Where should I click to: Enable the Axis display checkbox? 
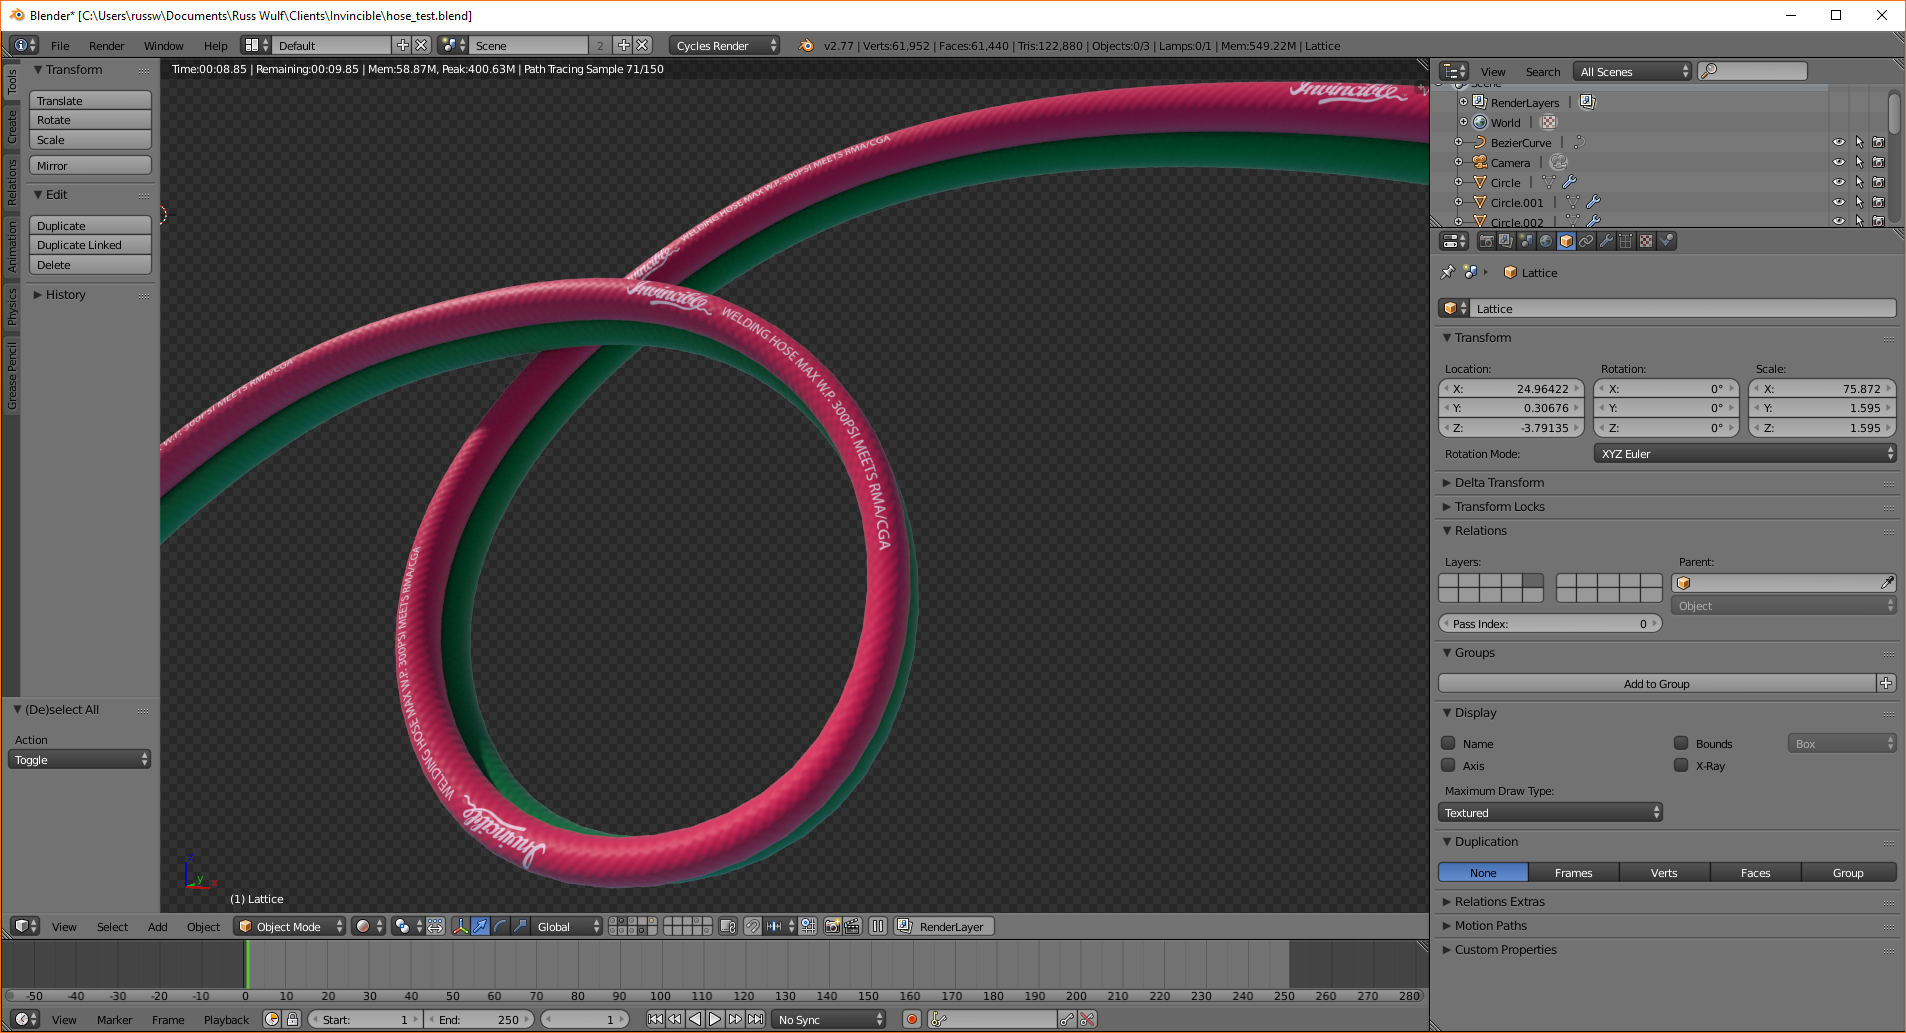point(1448,765)
